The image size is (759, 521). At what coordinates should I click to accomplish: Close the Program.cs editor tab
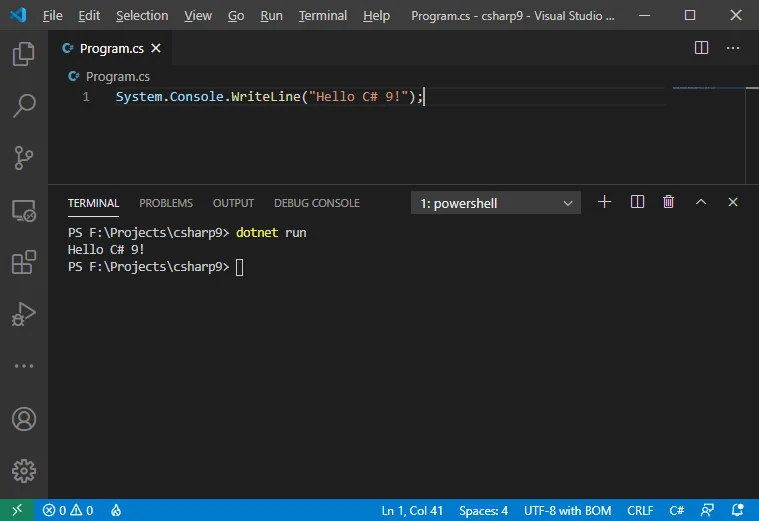click(x=157, y=48)
